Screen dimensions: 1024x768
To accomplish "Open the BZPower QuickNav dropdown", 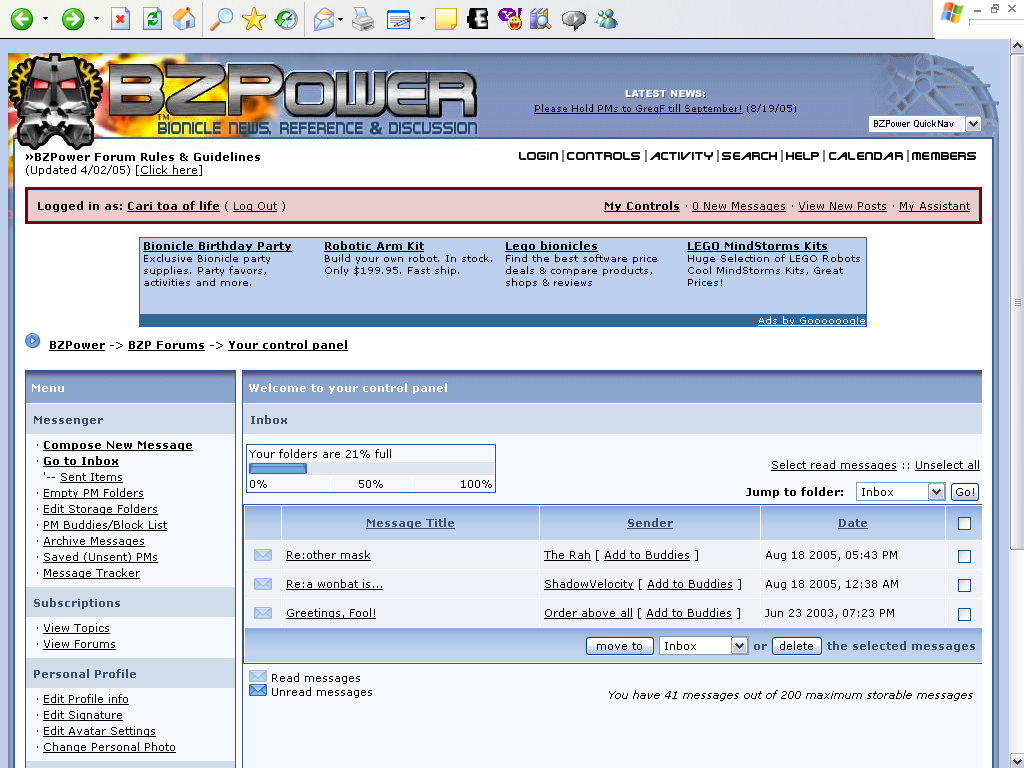I will tap(925, 124).
